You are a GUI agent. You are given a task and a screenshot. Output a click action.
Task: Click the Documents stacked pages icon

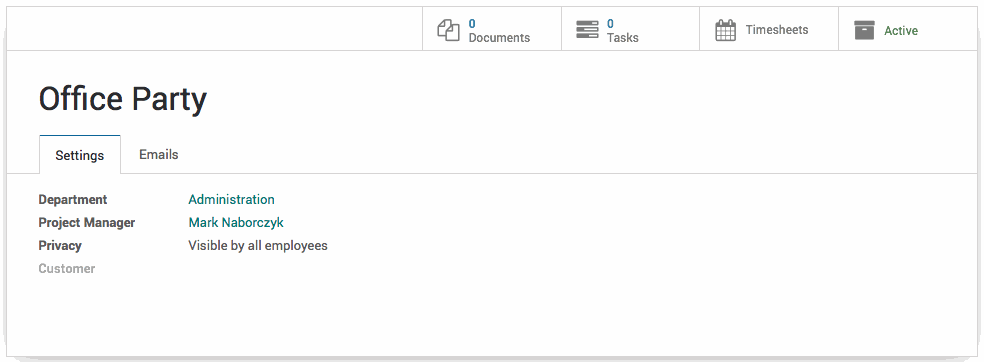coord(448,30)
